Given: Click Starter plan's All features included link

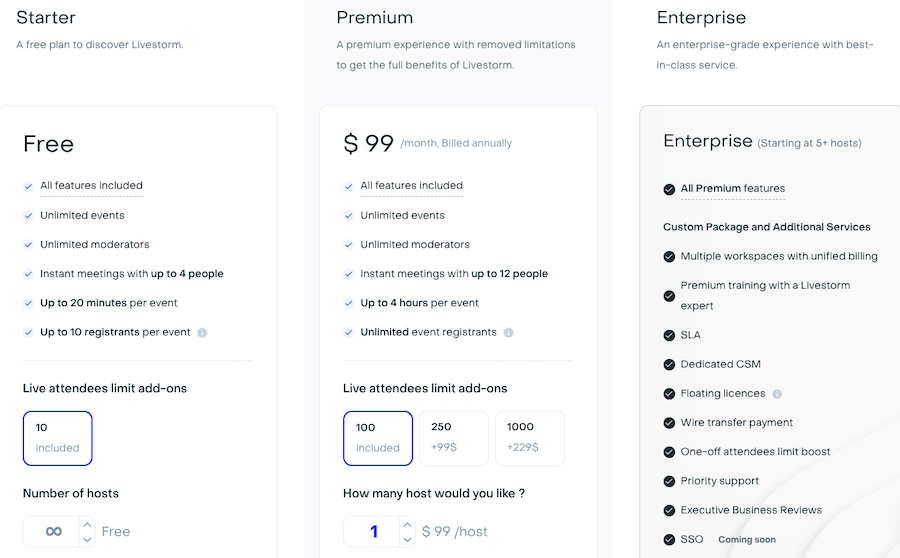Looking at the screenshot, I should coord(91,186).
